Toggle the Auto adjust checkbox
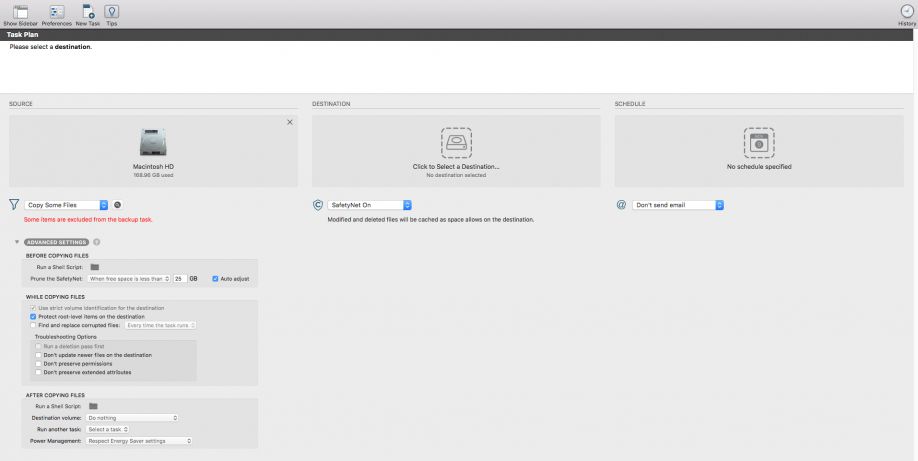Image resolution: width=918 pixels, height=461 pixels. [x=215, y=279]
